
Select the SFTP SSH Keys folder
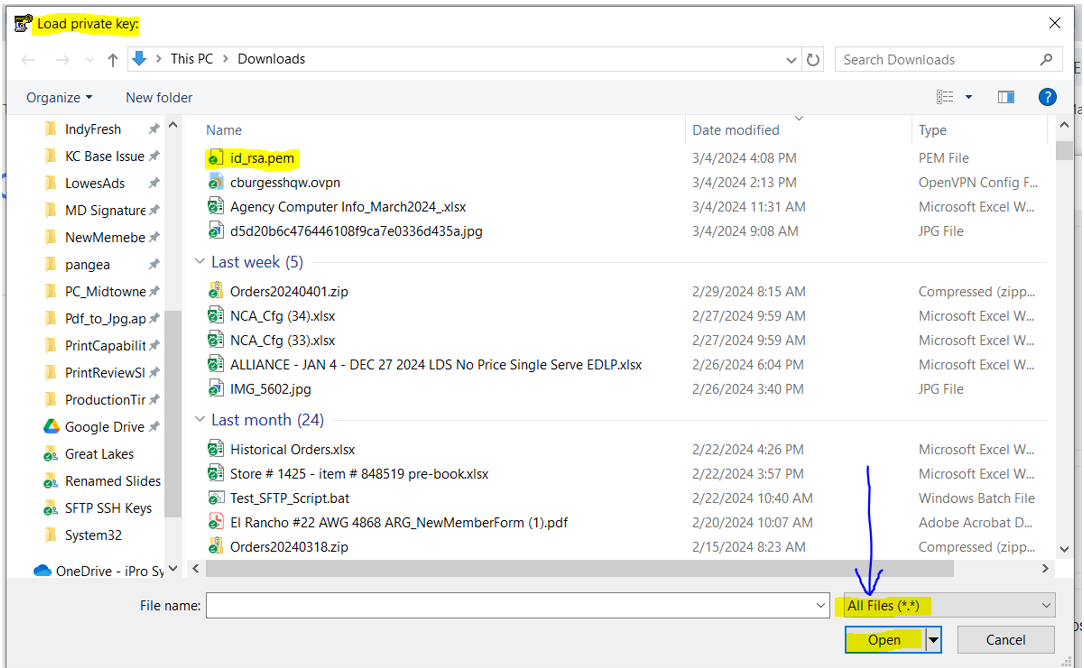coord(108,508)
